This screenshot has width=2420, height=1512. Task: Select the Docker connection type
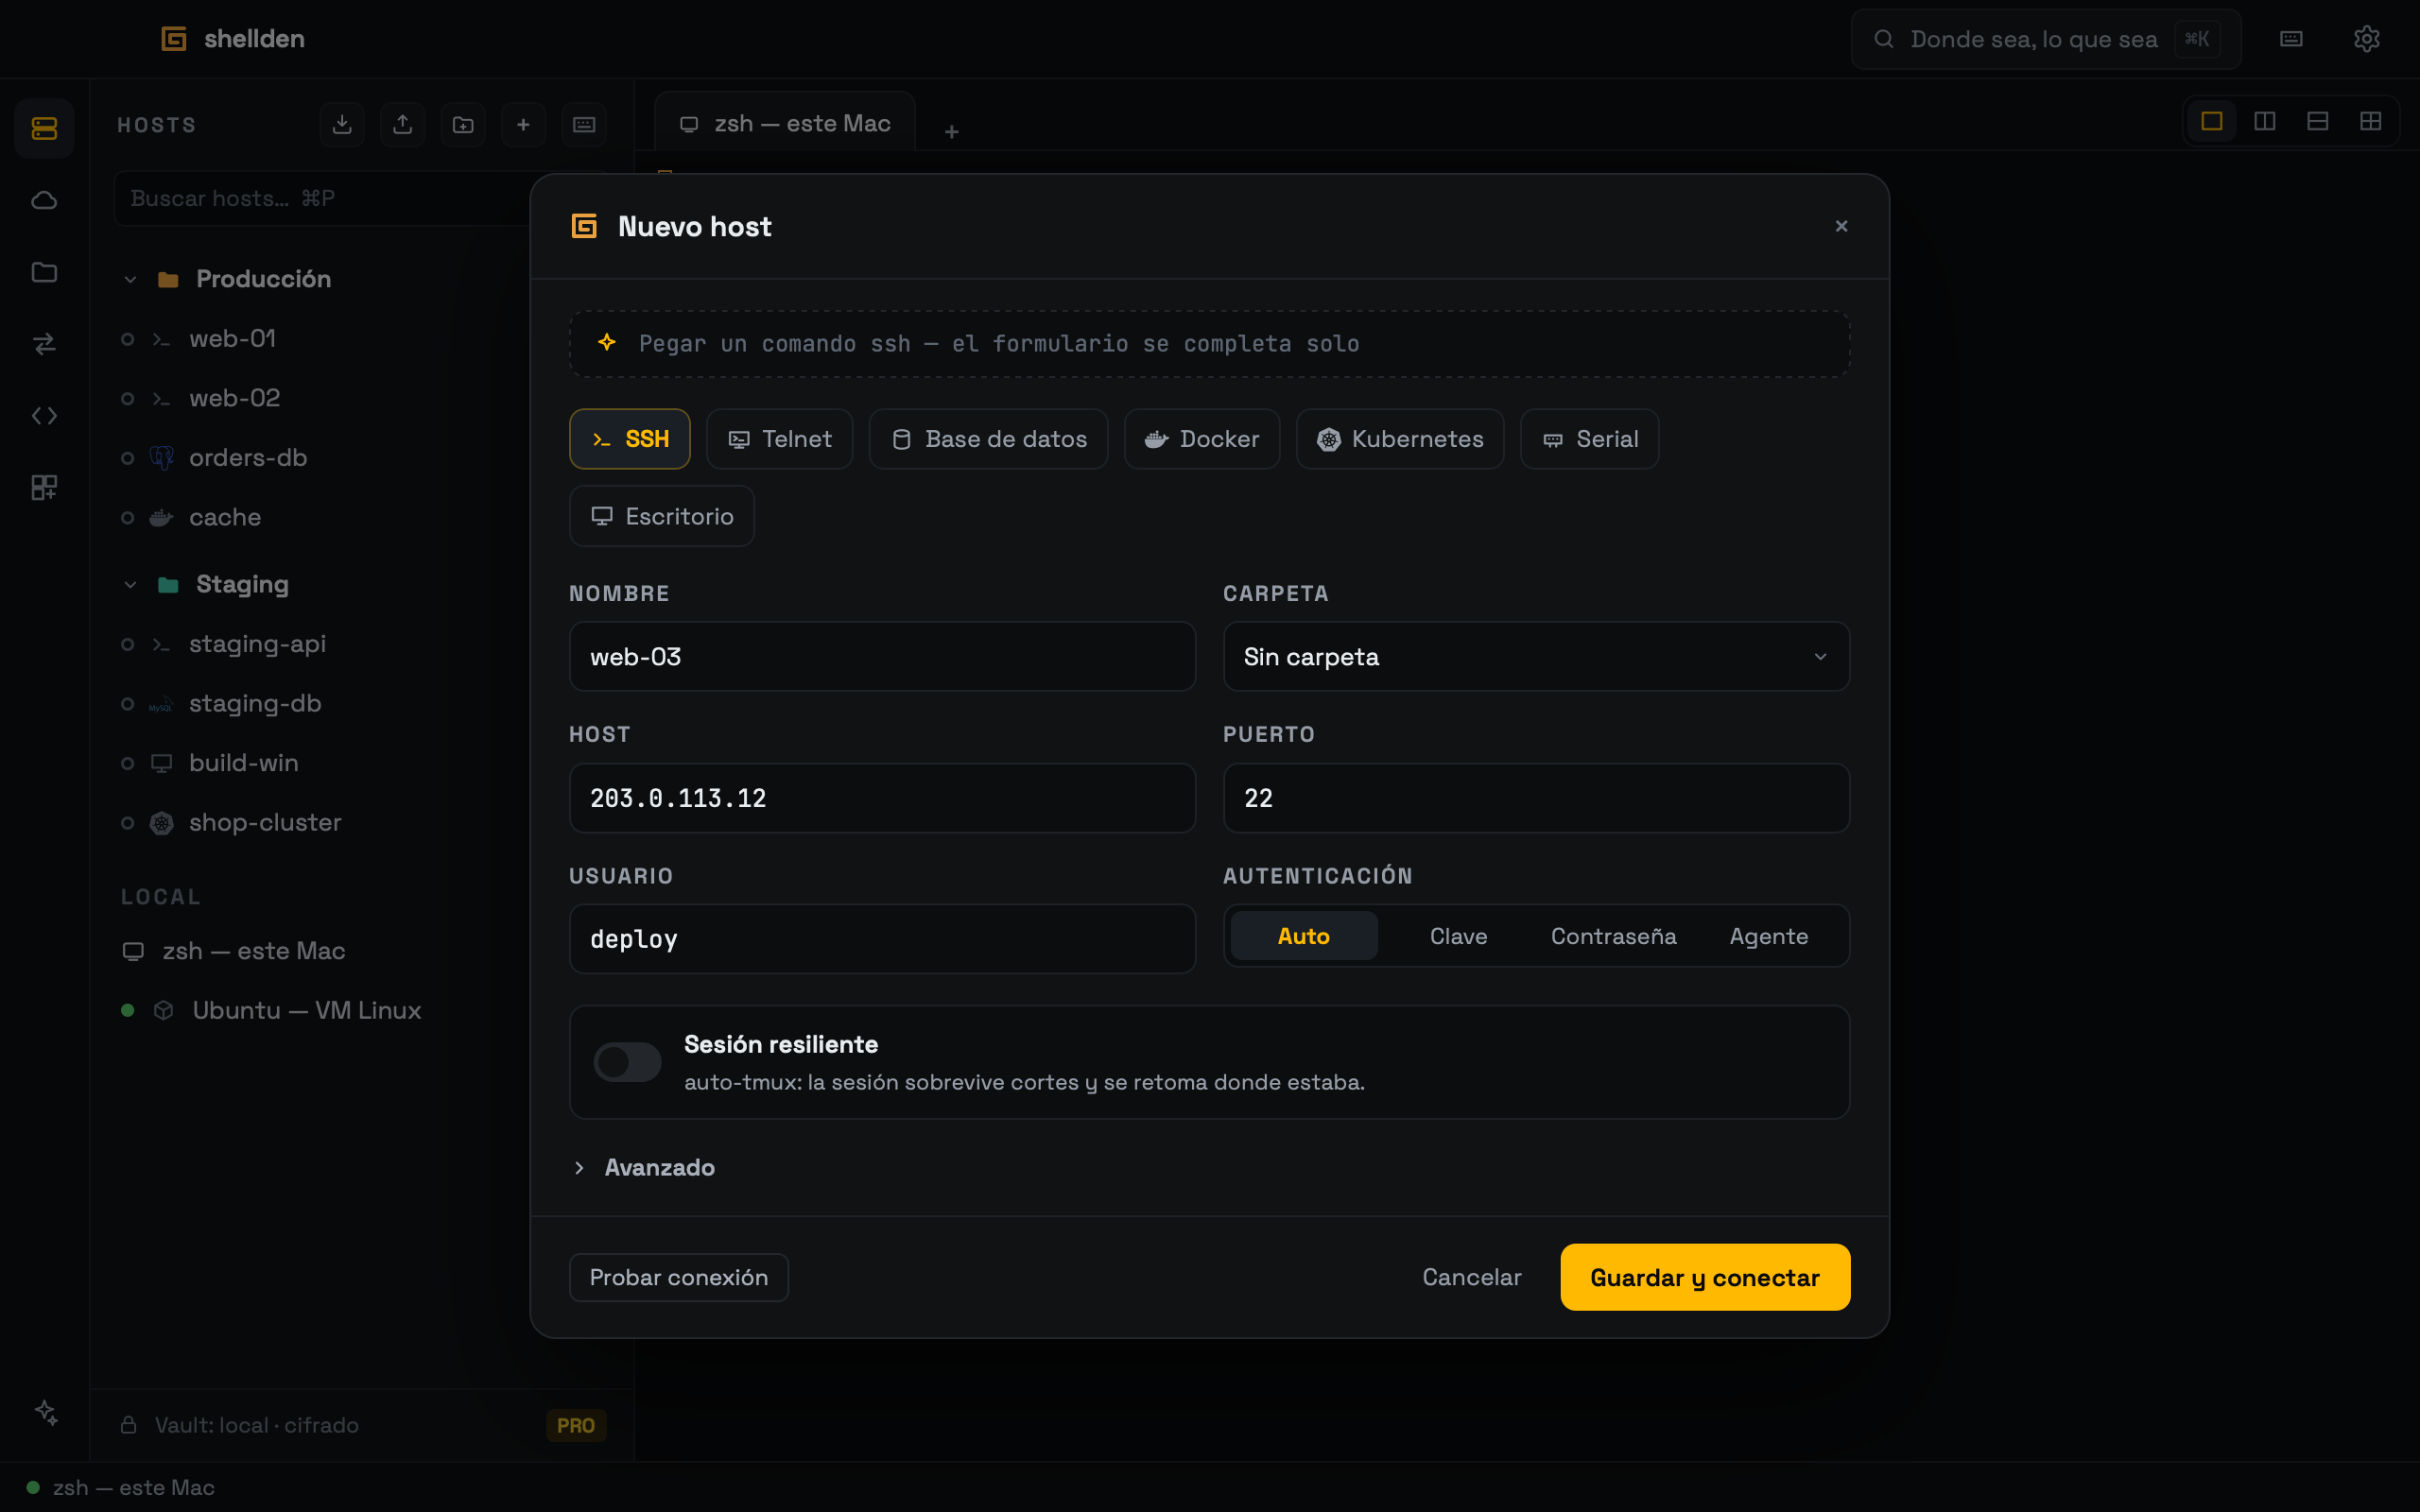tap(1202, 439)
